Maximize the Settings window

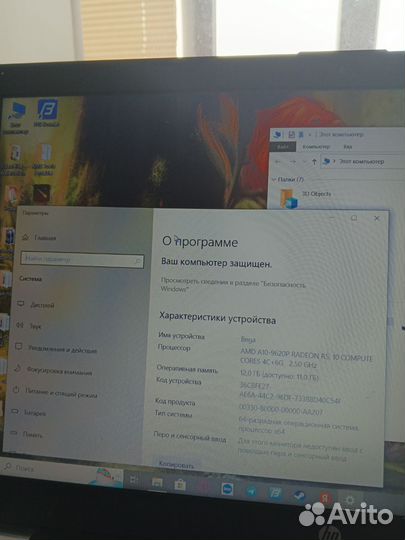click(354, 218)
